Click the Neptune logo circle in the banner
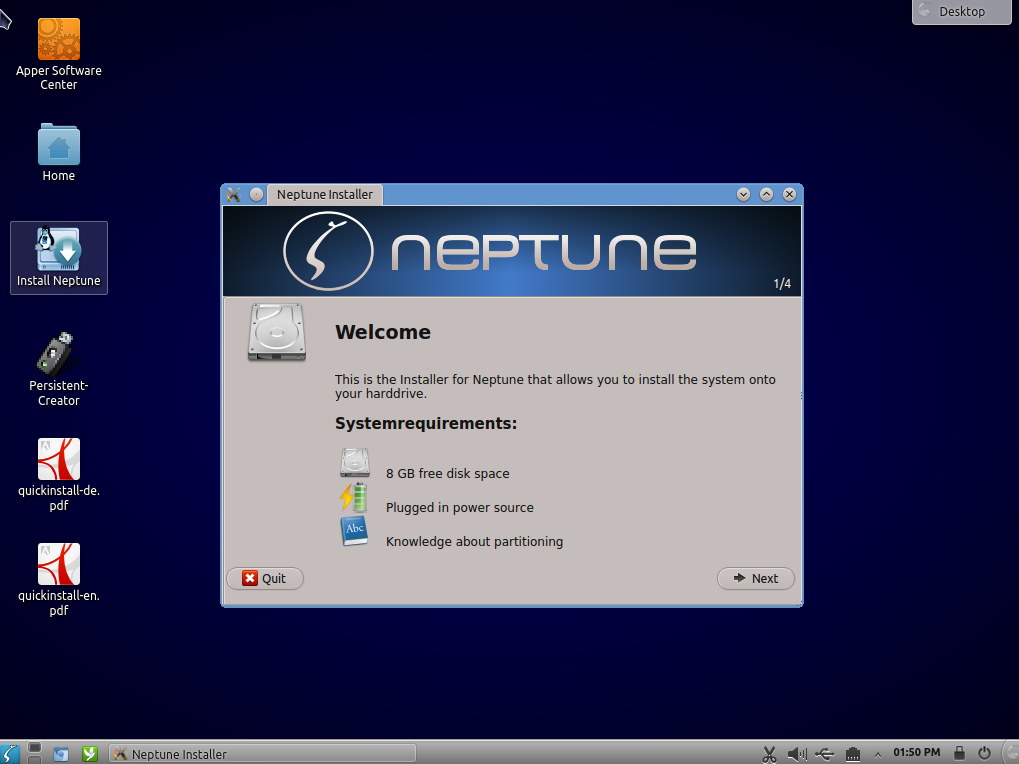The width and height of the screenshot is (1019, 764). [x=328, y=251]
